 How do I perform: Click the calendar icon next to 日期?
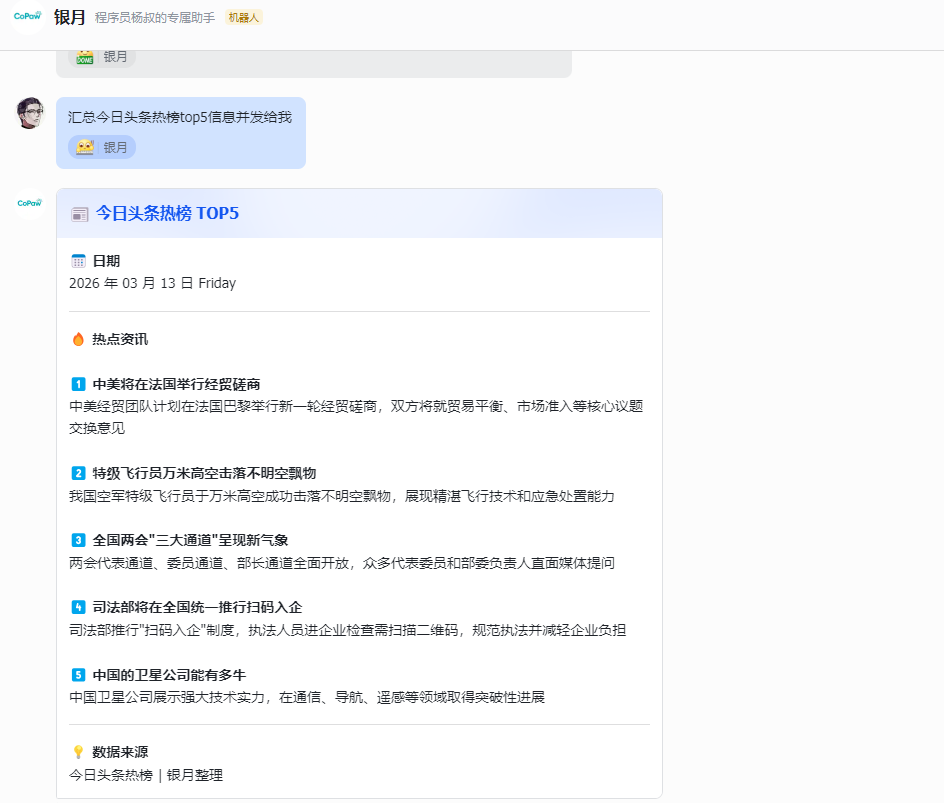point(78,261)
